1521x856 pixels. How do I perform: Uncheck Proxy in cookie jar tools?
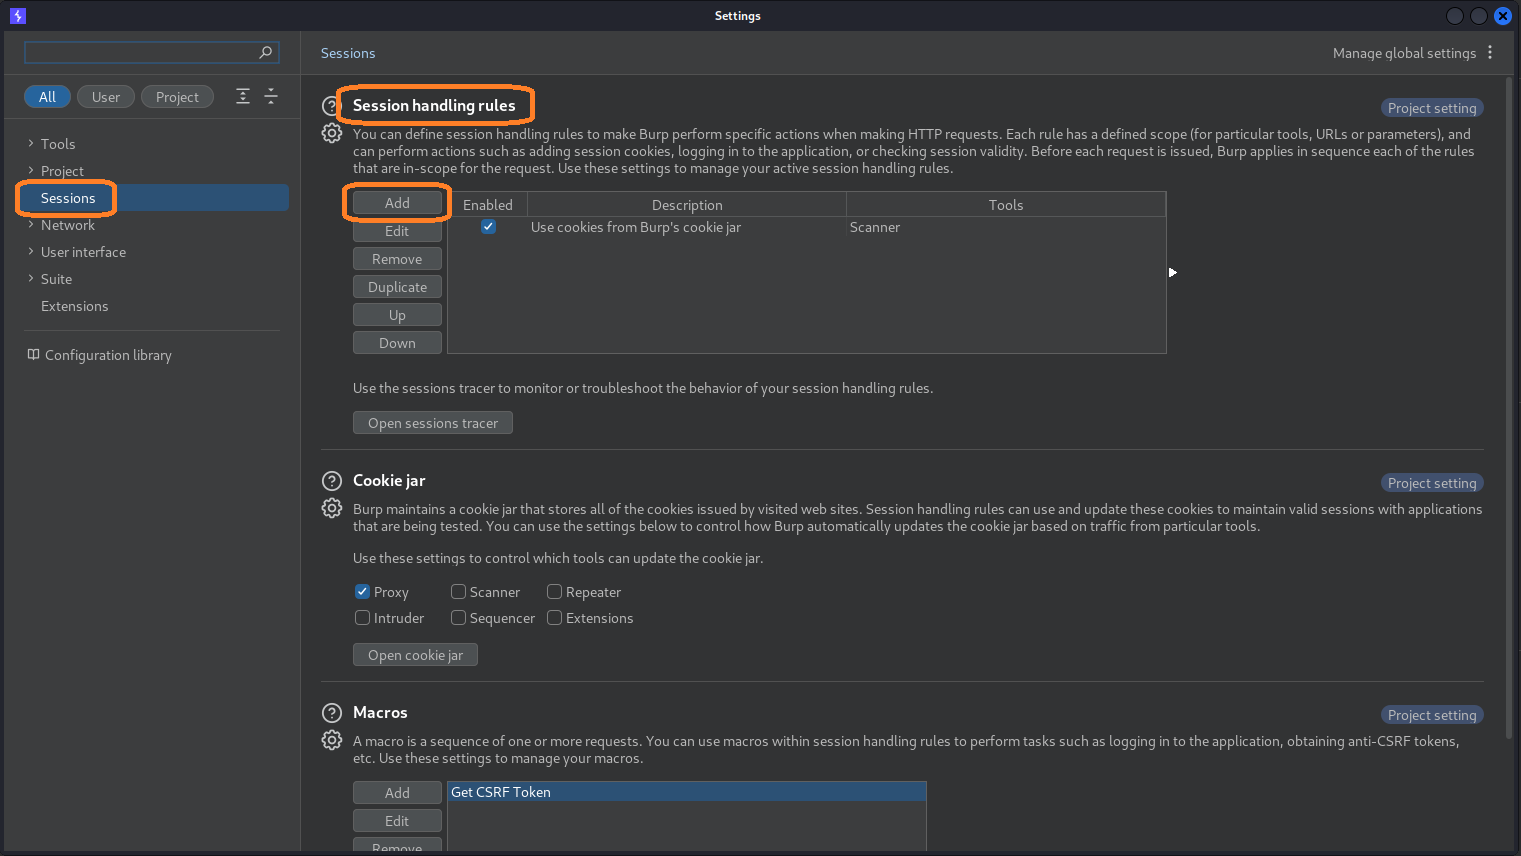[x=361, y=591]
